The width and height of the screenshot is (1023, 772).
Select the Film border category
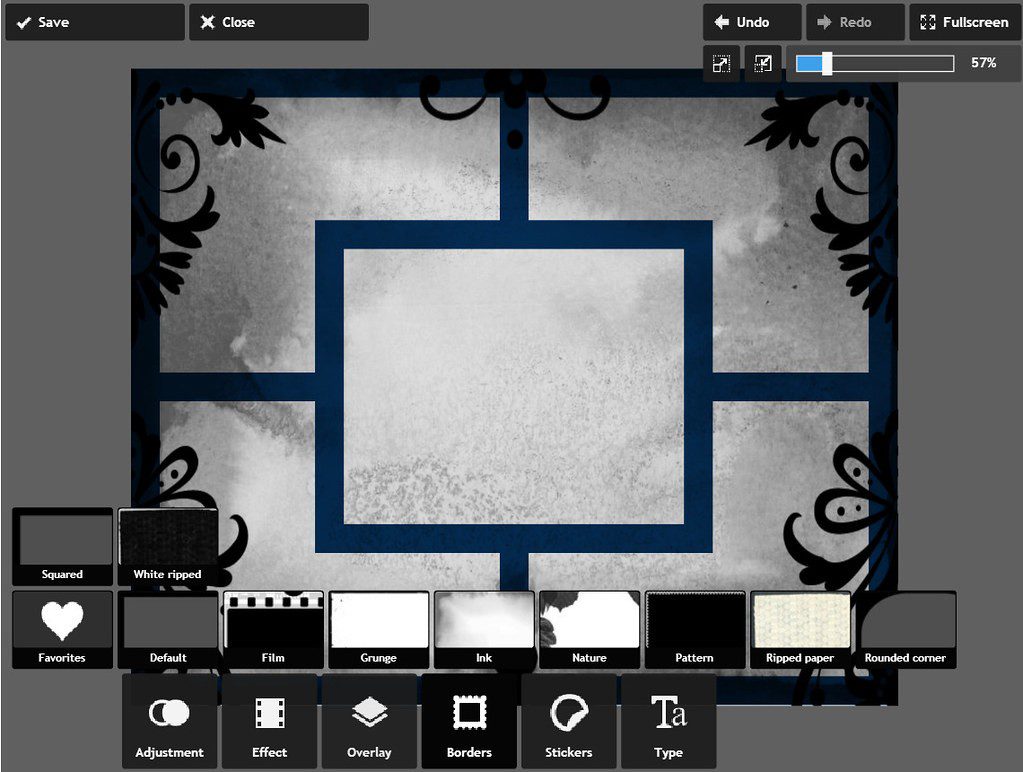pos(273,630)
